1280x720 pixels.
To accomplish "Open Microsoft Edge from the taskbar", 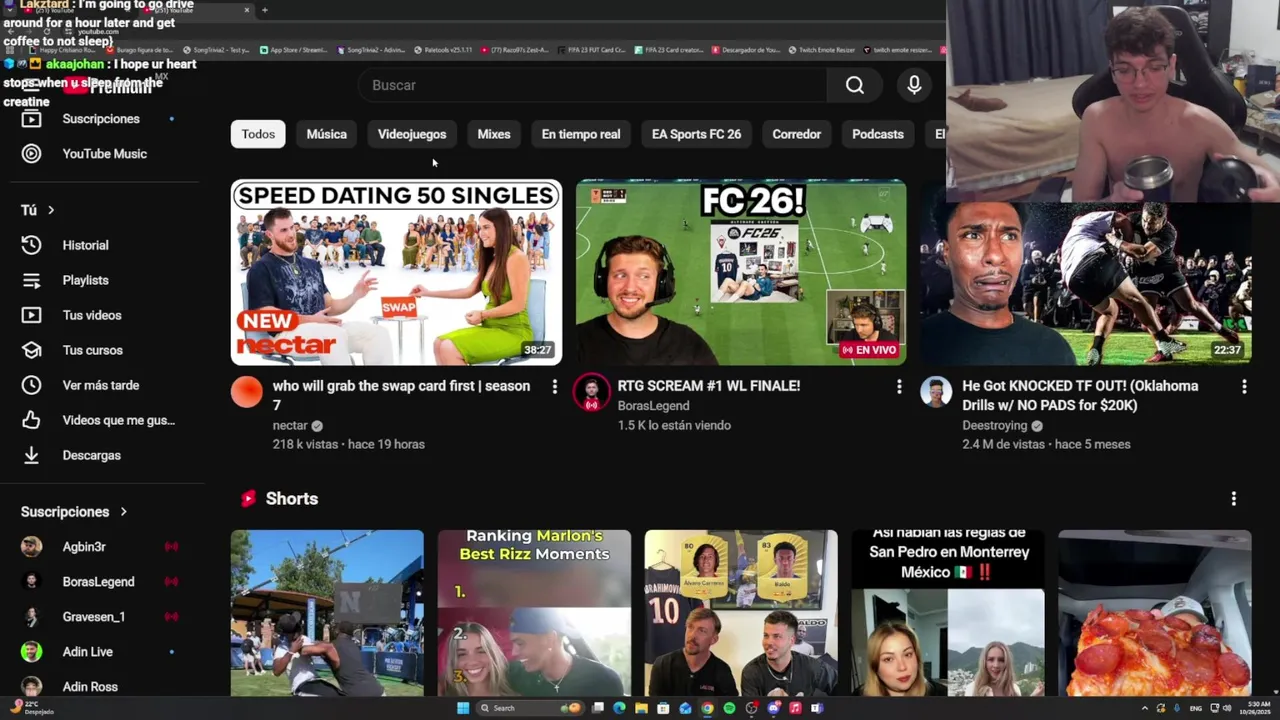I will (x=619, y=708).
